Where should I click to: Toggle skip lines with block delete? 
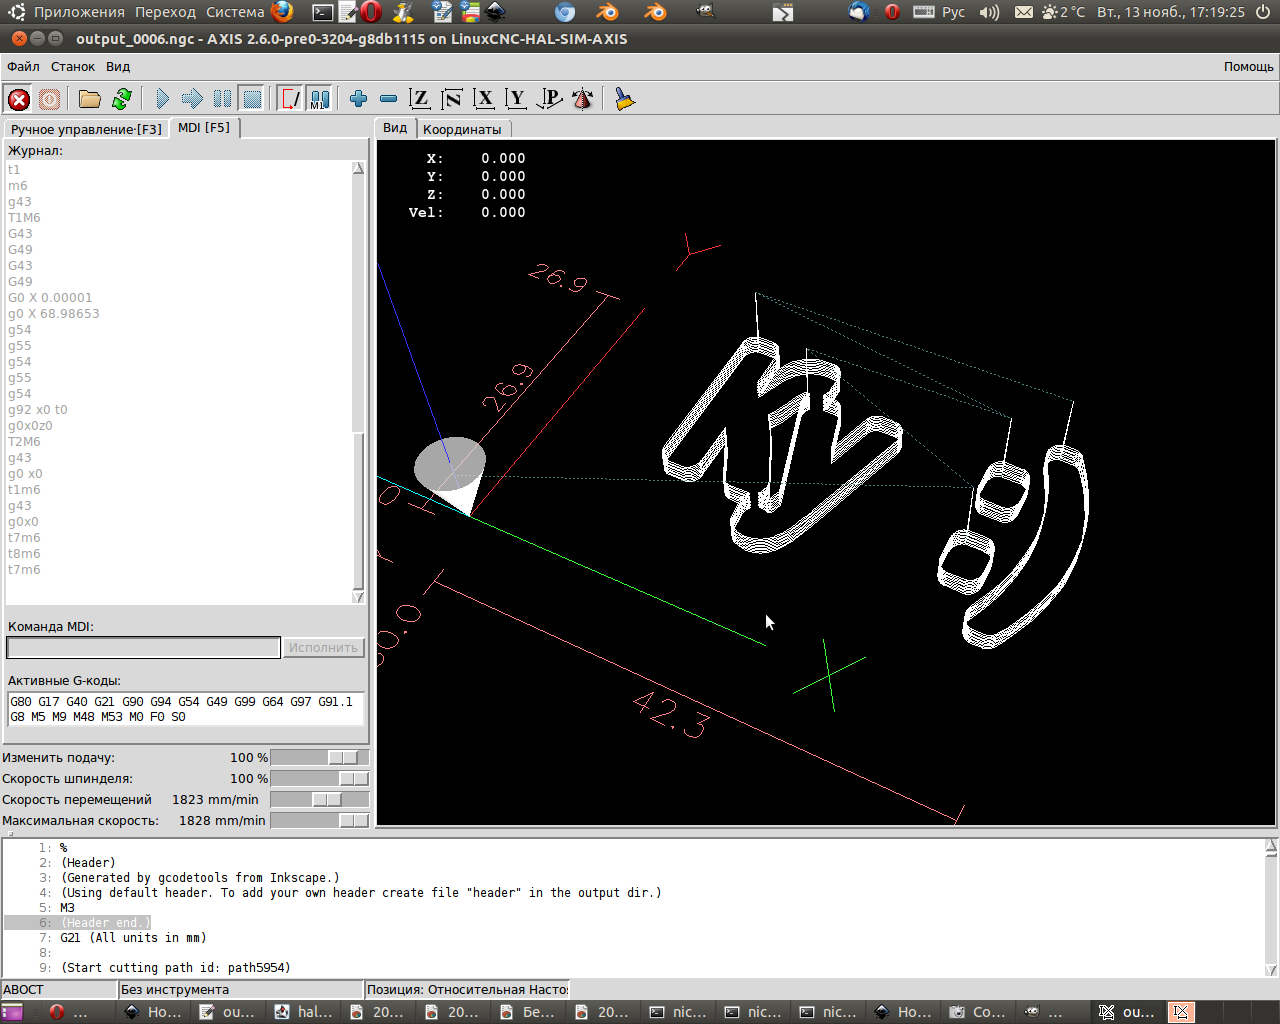tap(290, 99)
